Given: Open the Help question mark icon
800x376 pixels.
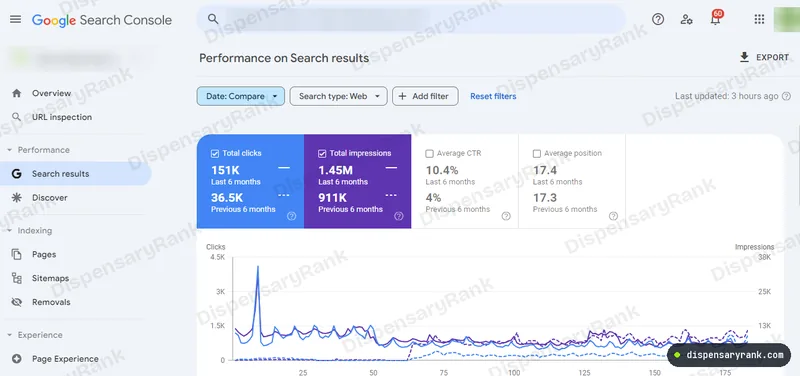Looking at the screenshot, I should click(x=658, y=19).
